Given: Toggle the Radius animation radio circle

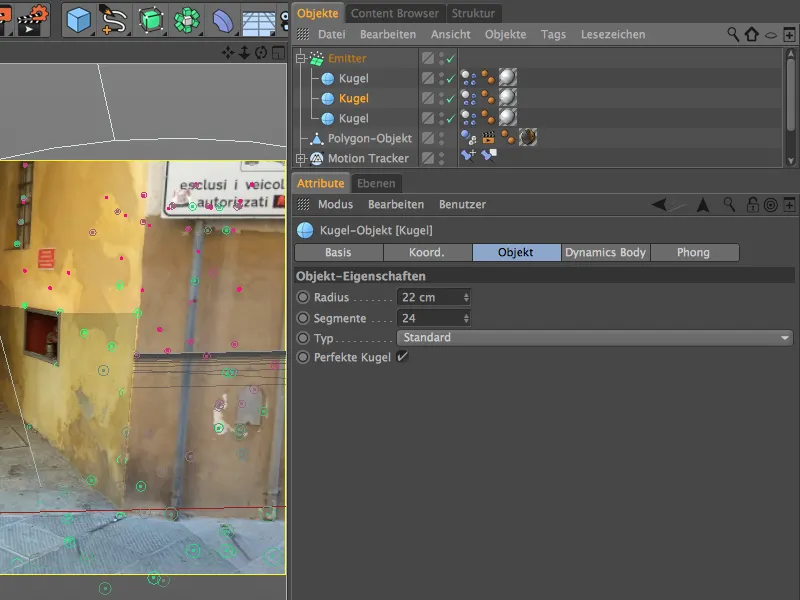Looking at the screenshot, I should [303, 297].
